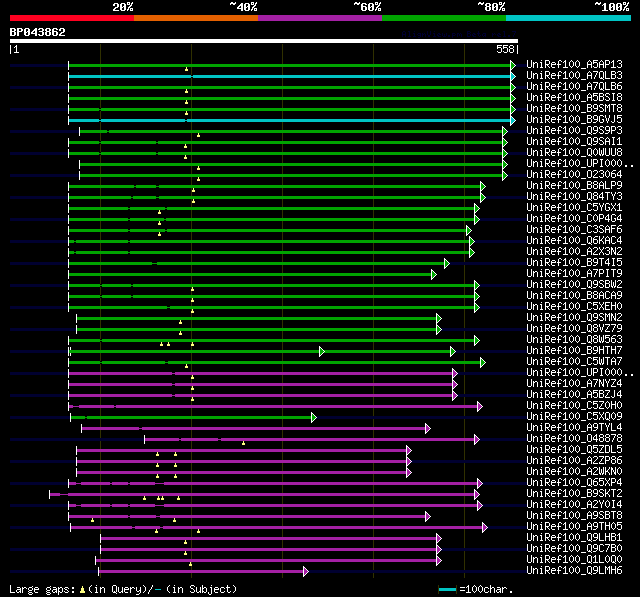Open the UniRef100_A7QLB6 hit label

tap(574, 87)
